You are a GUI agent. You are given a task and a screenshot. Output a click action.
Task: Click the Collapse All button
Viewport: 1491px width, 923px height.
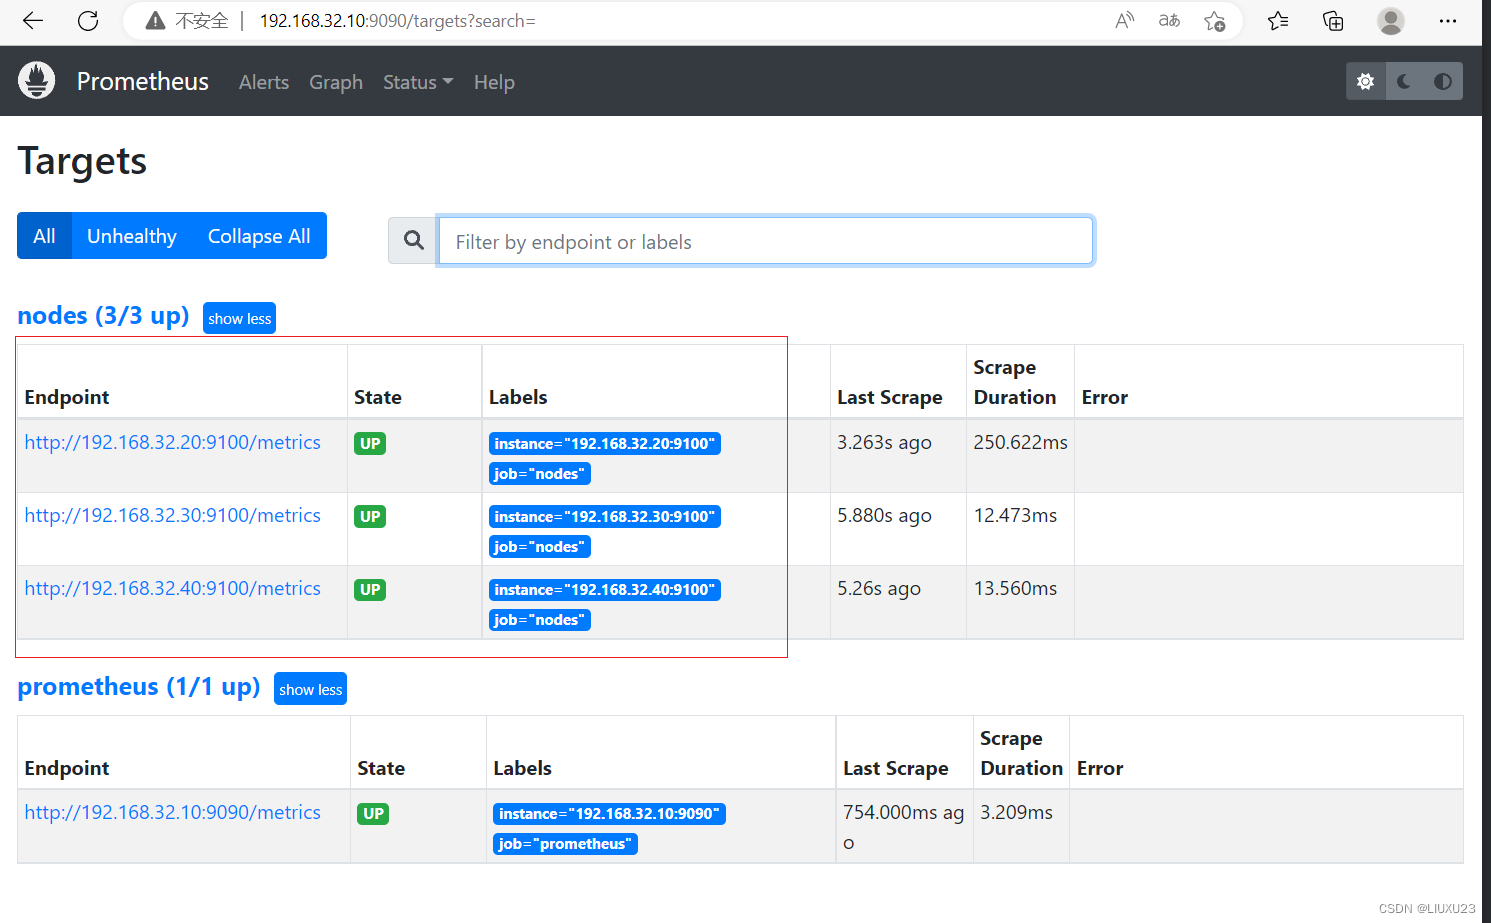tap(259, 236)
